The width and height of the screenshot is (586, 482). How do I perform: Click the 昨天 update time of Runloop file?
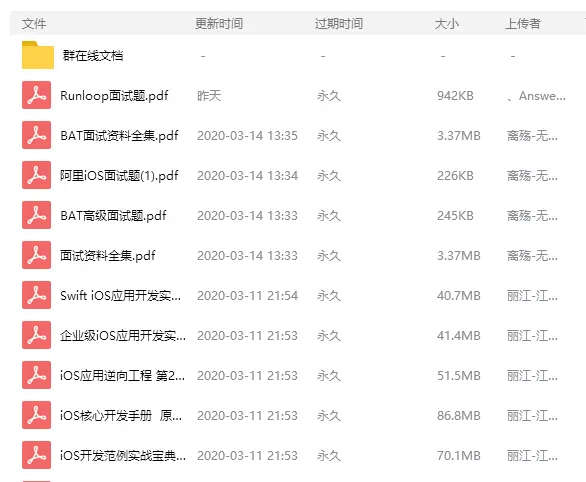[x=209, y=96]
